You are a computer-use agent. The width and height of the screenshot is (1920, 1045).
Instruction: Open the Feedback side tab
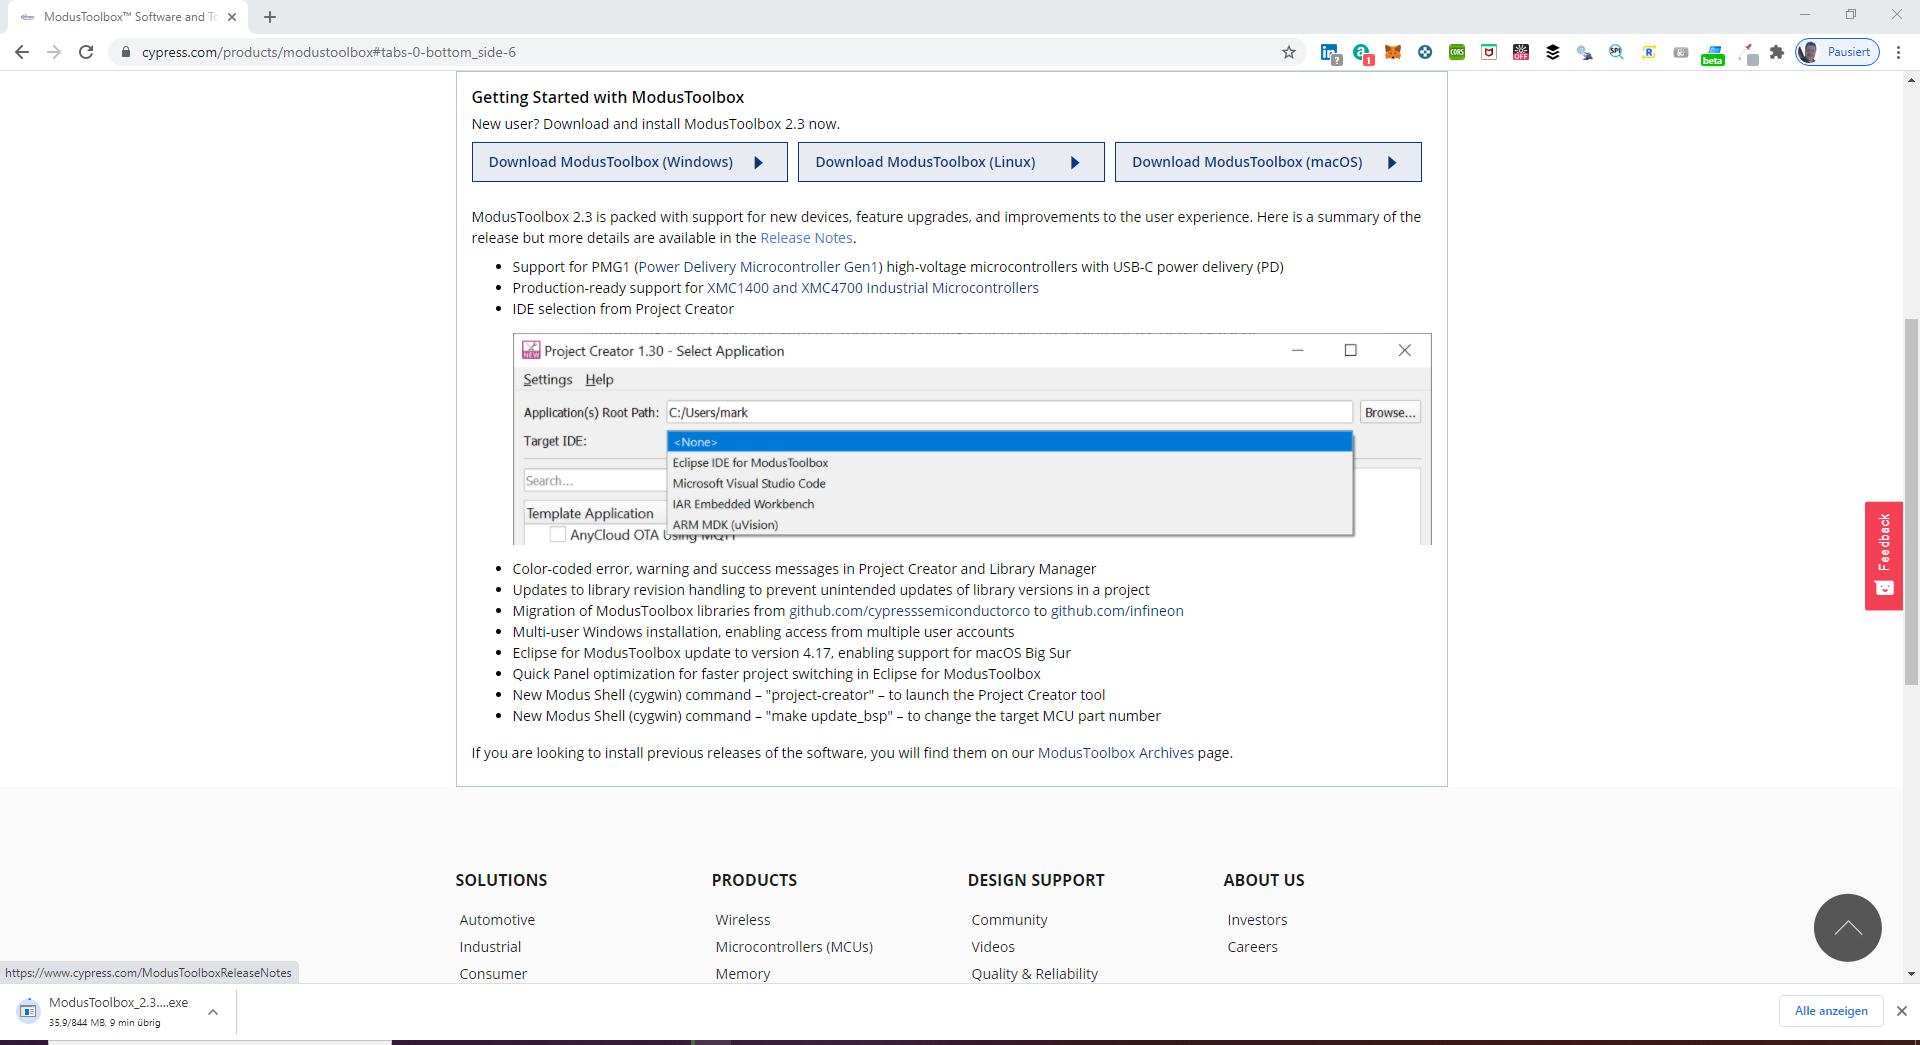pos(1883,555)
